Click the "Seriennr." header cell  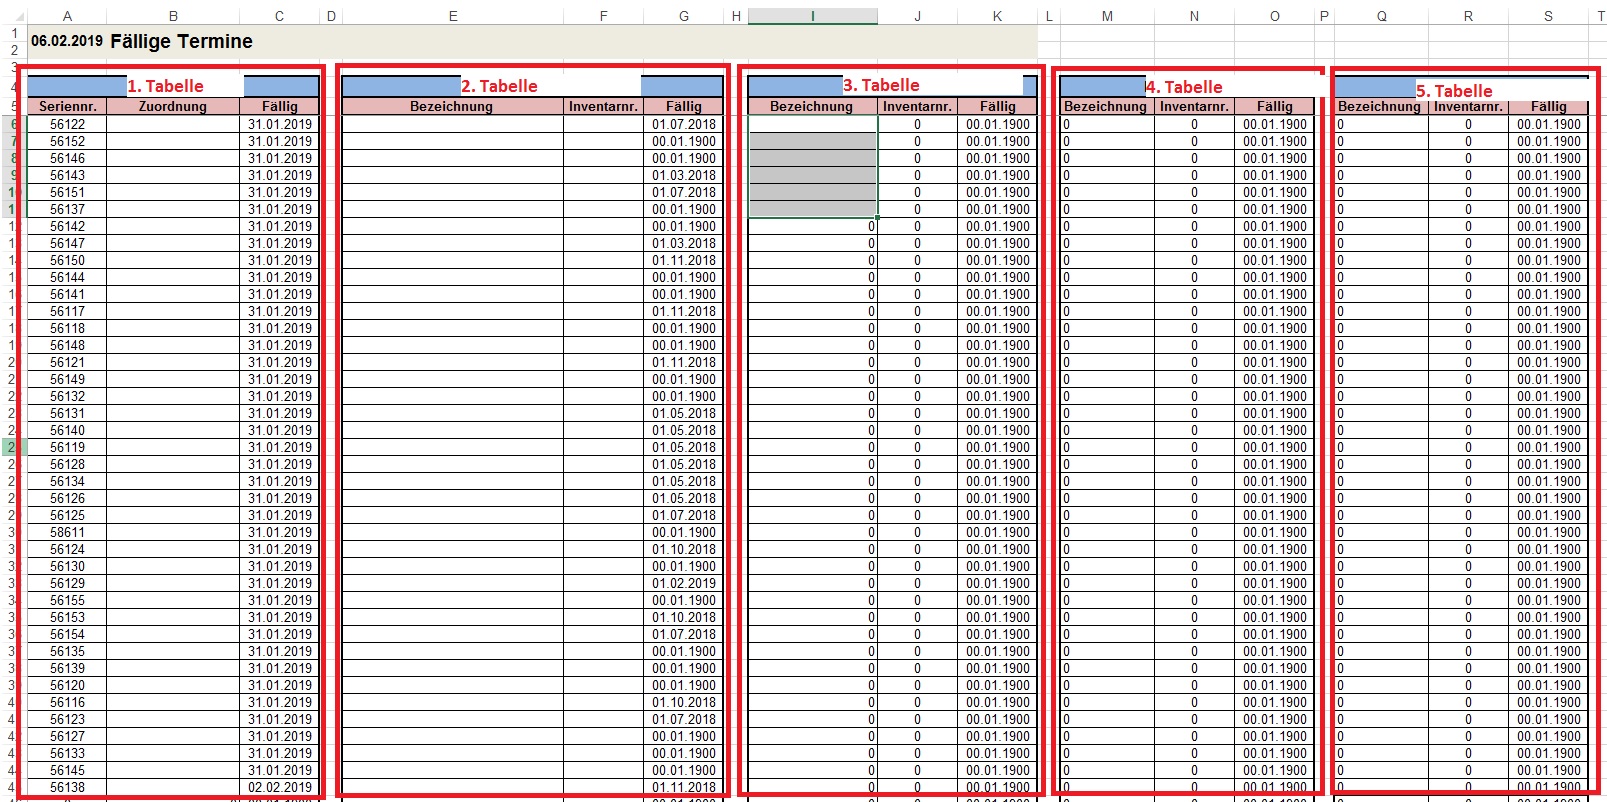67,106
